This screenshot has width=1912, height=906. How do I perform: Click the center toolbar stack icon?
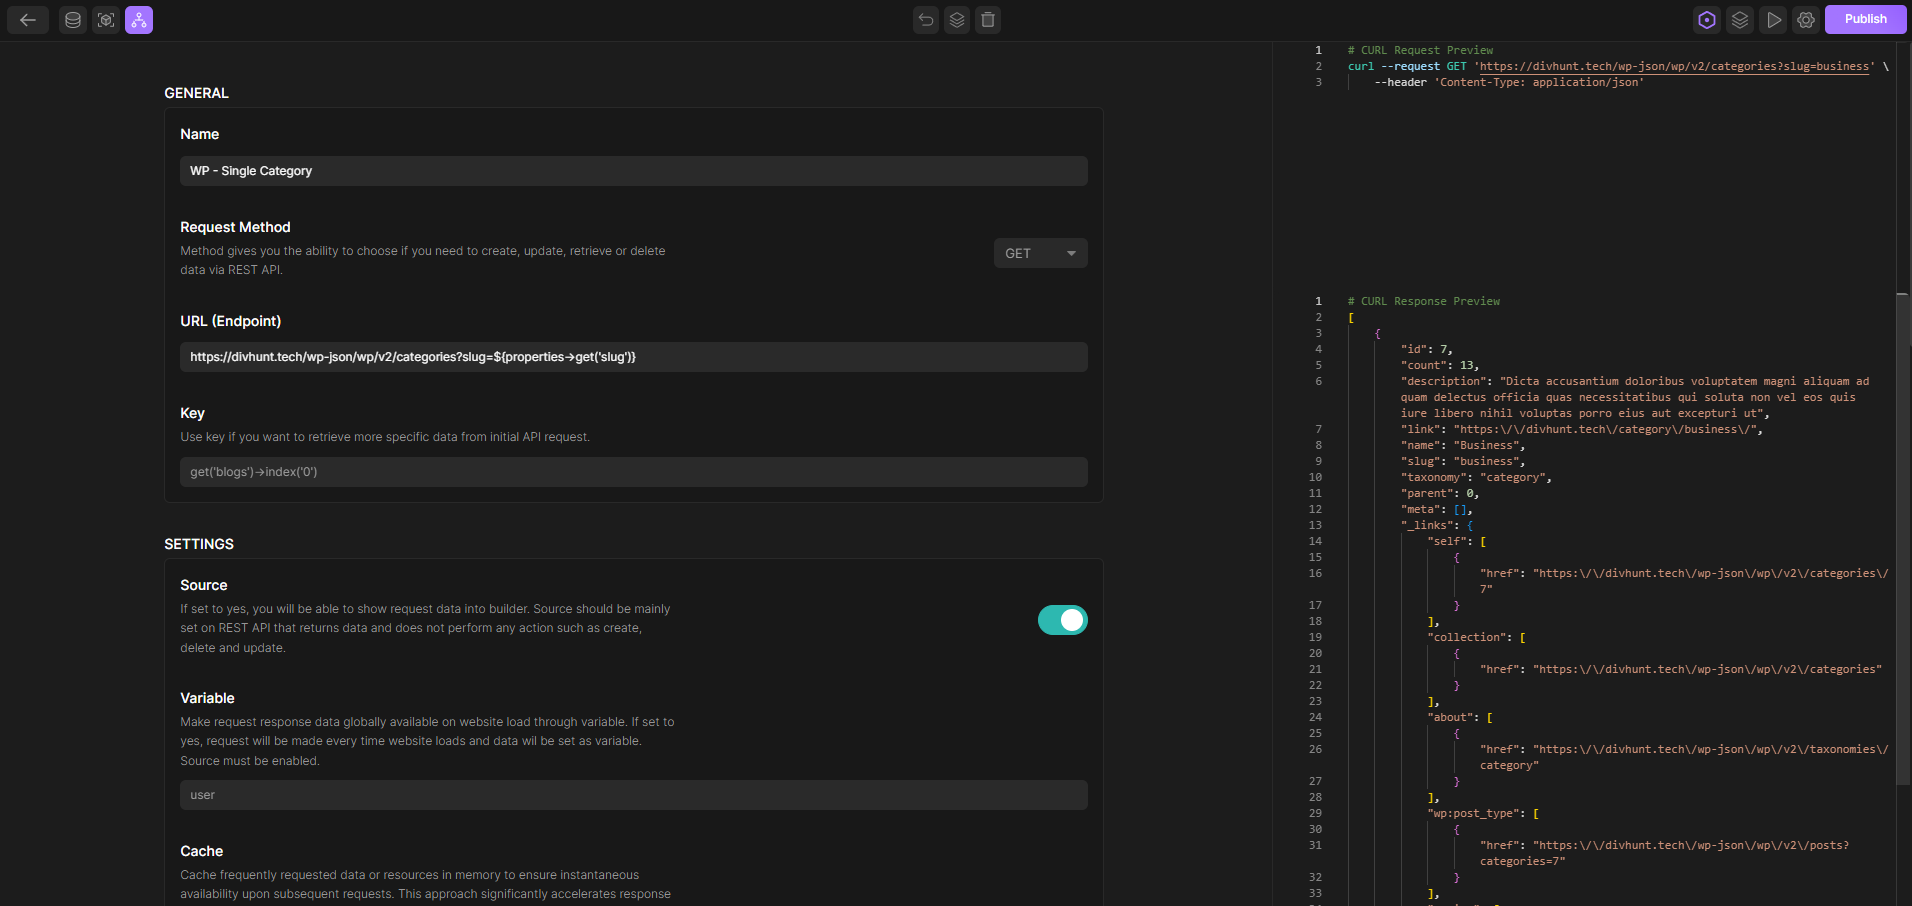(x=957, y=20)
